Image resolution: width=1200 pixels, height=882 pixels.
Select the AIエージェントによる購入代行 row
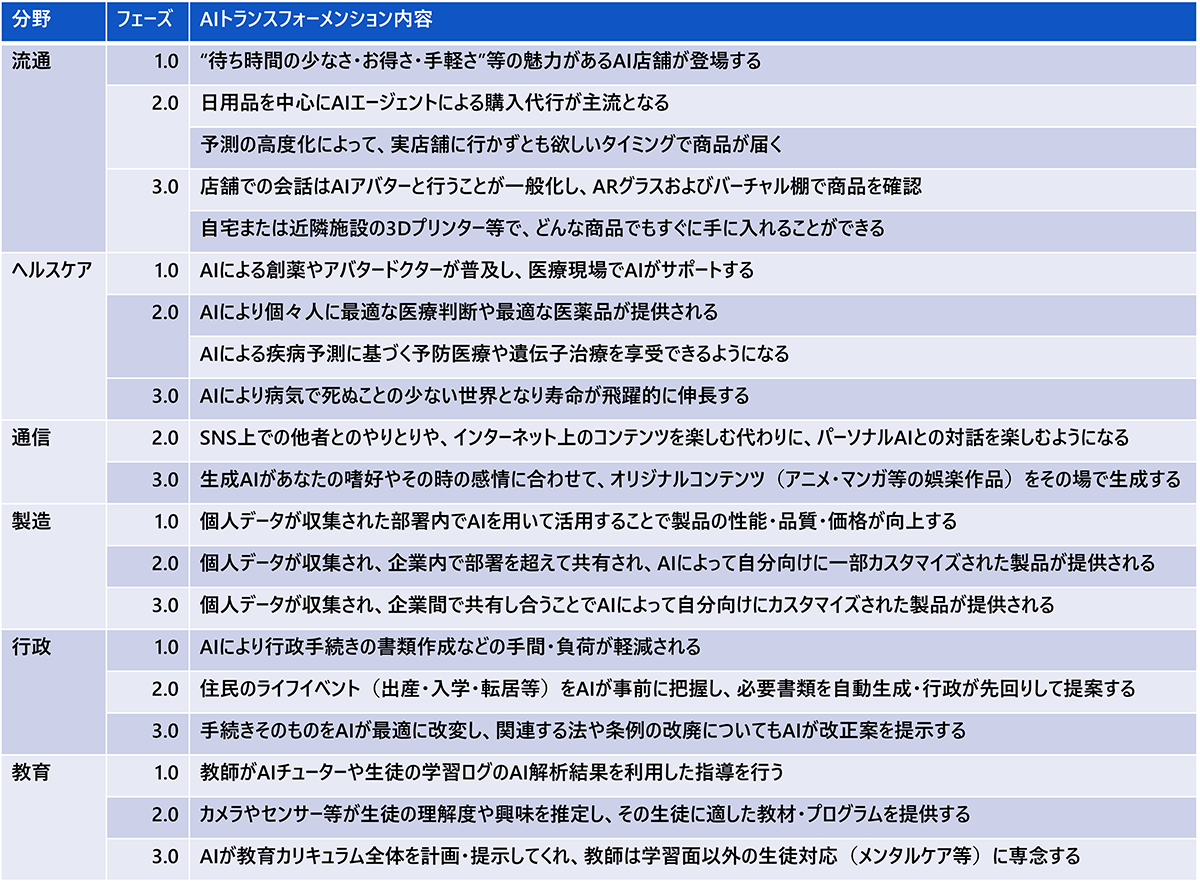pyautogui.click(x=435, y=103)
